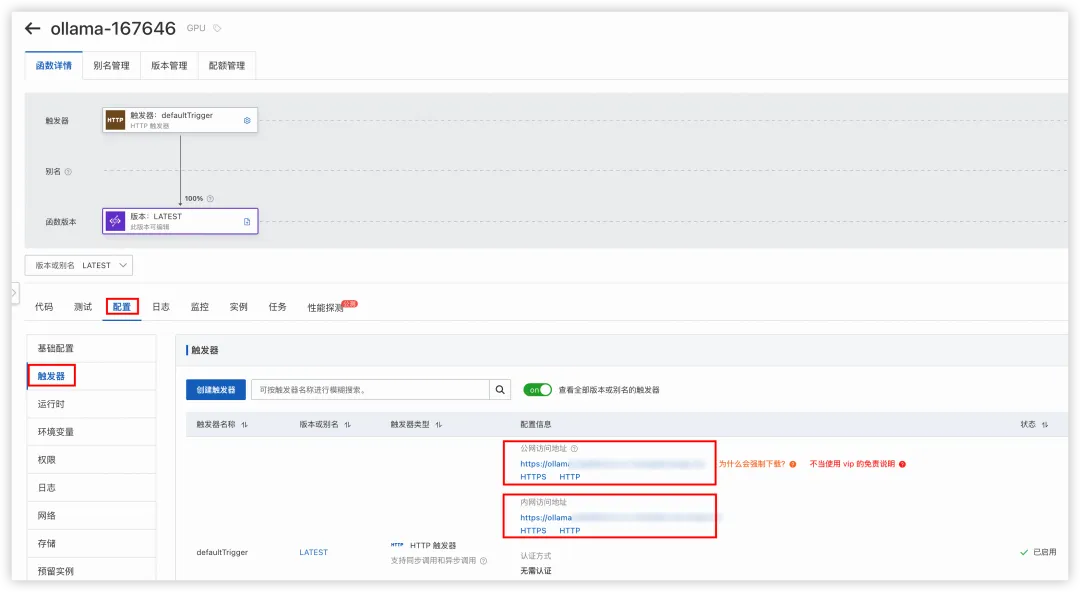Screen dimensions: 1080x592
Task: Open the 任务 tab
Action: tap(278, 307)
